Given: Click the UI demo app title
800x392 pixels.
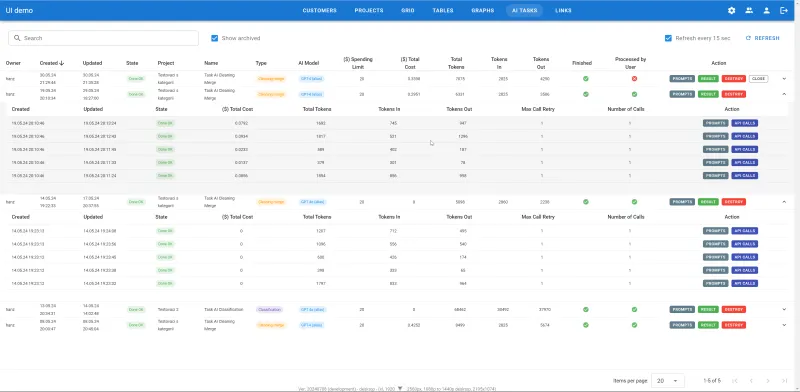Looking at the screenshot, I should coord(19,10).
